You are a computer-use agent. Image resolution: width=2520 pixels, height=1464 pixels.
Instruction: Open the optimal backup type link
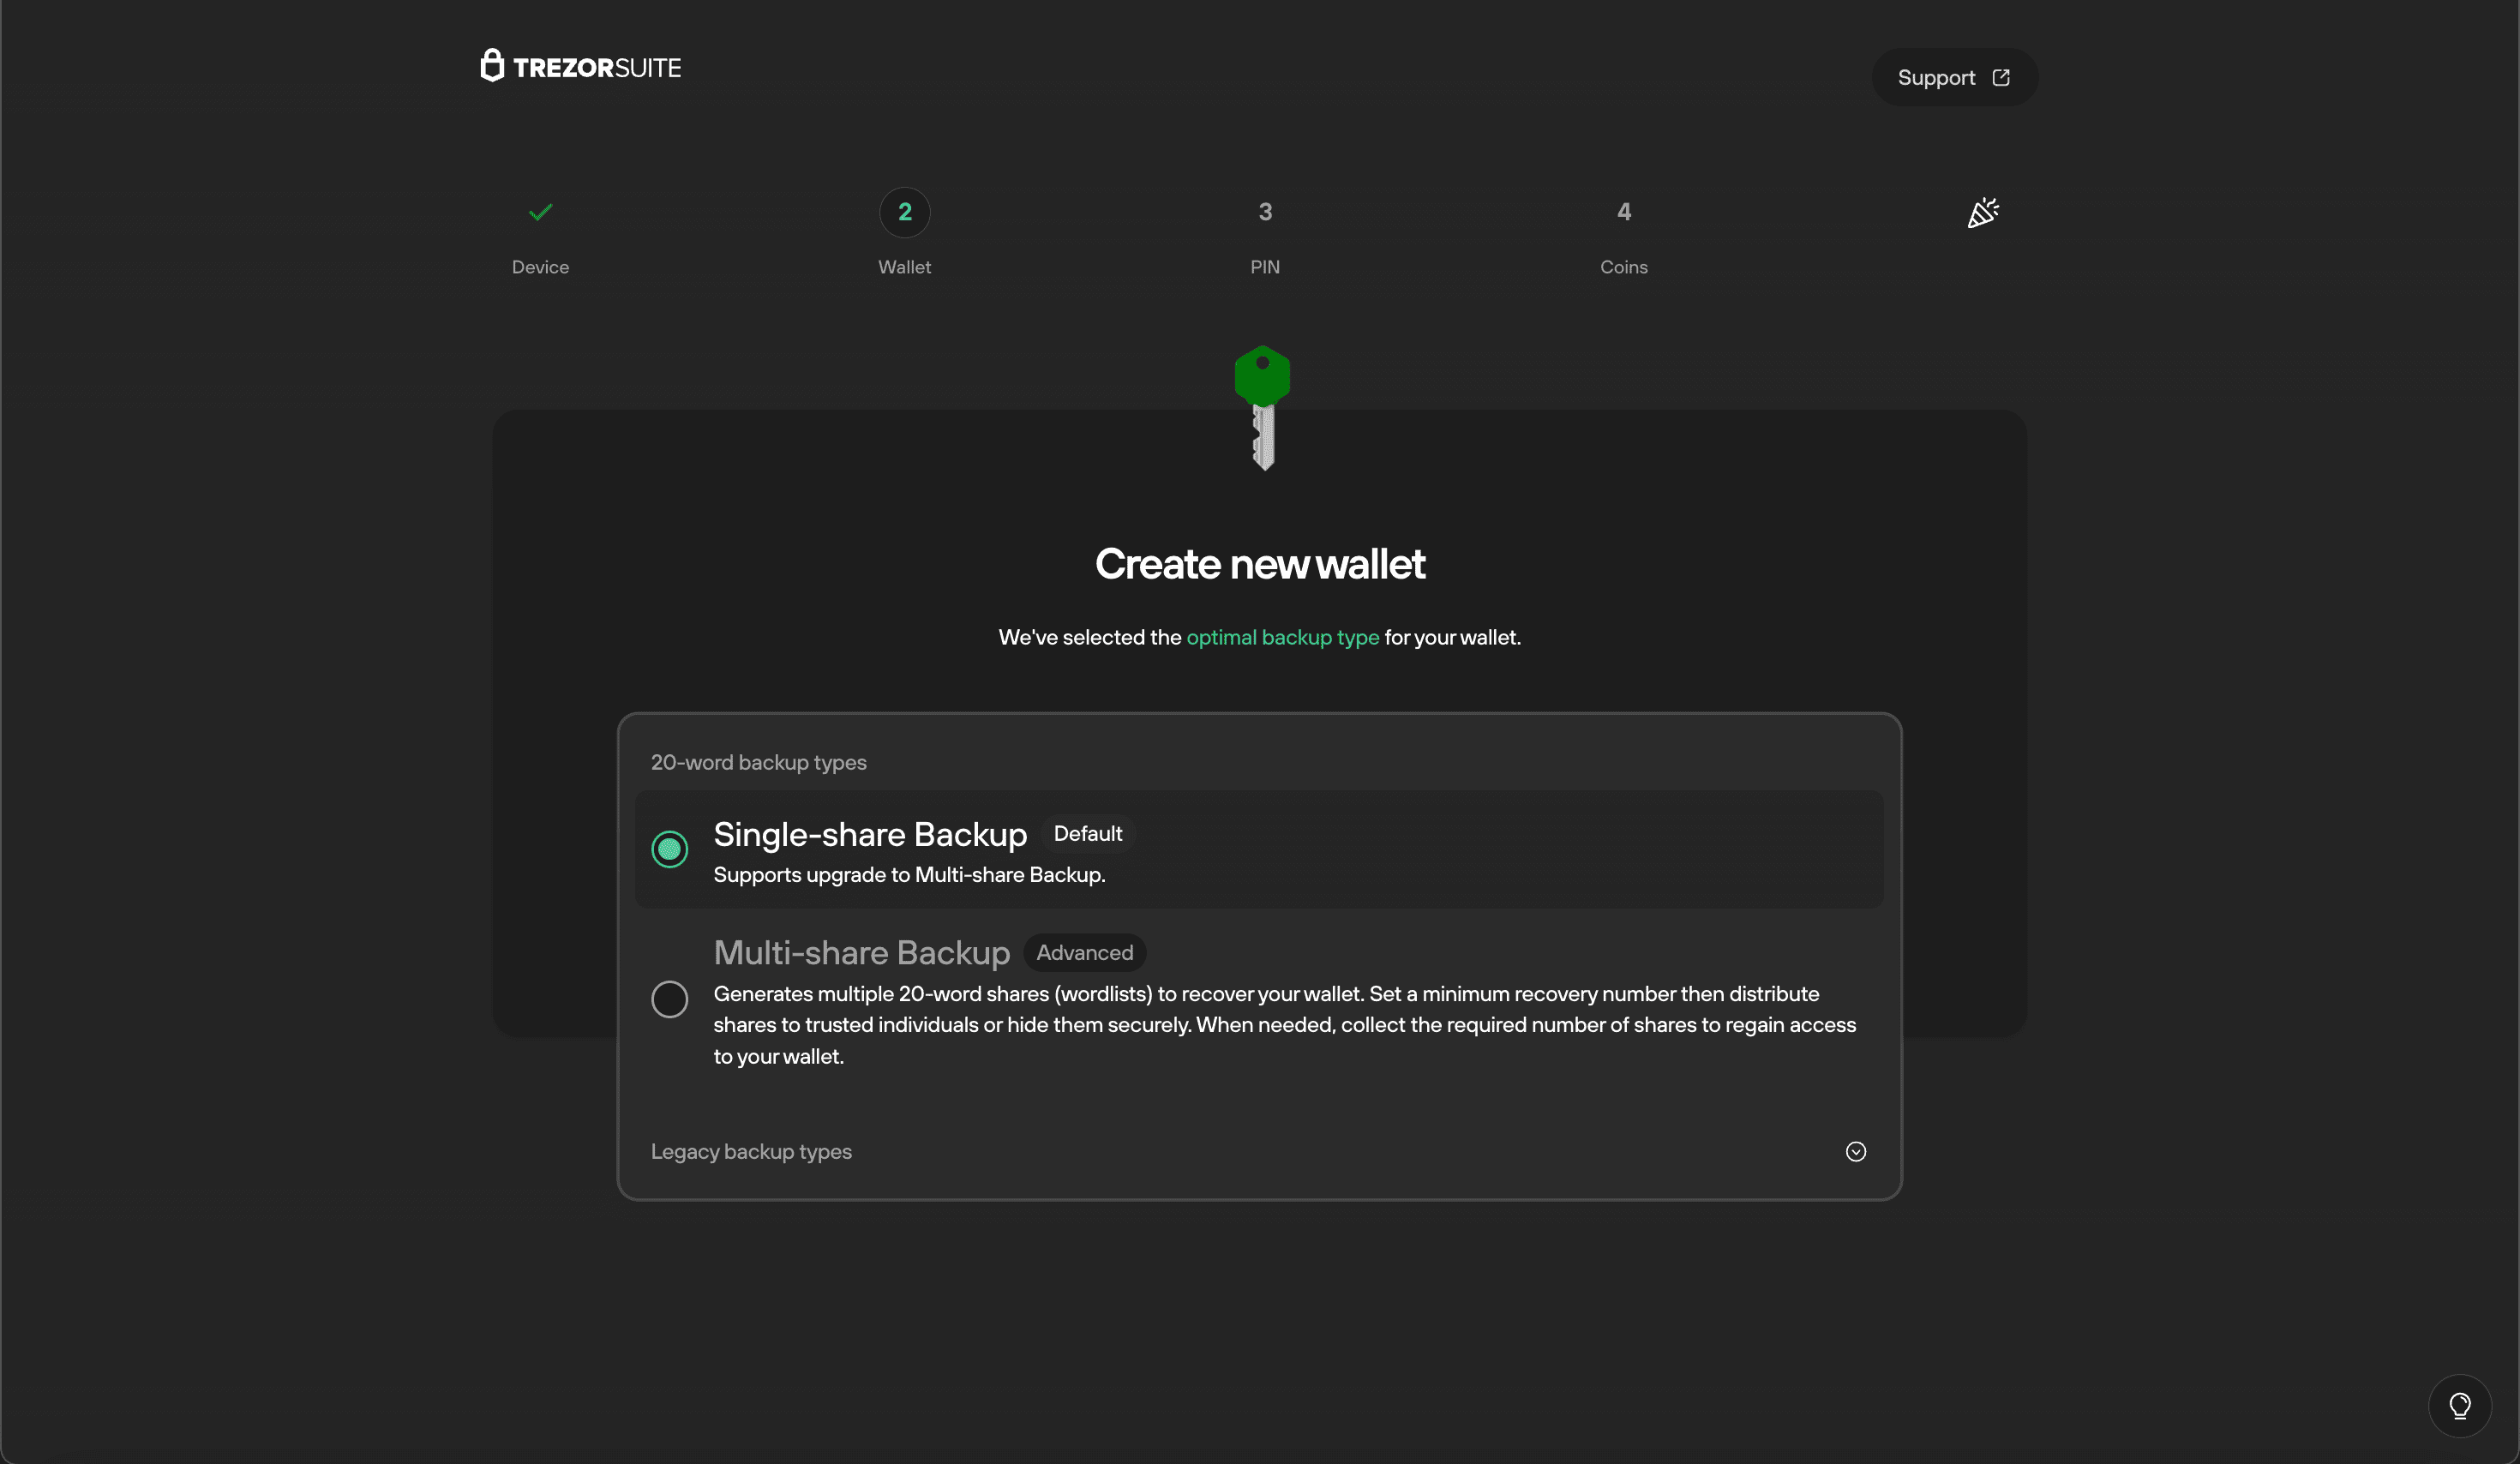1282,637
